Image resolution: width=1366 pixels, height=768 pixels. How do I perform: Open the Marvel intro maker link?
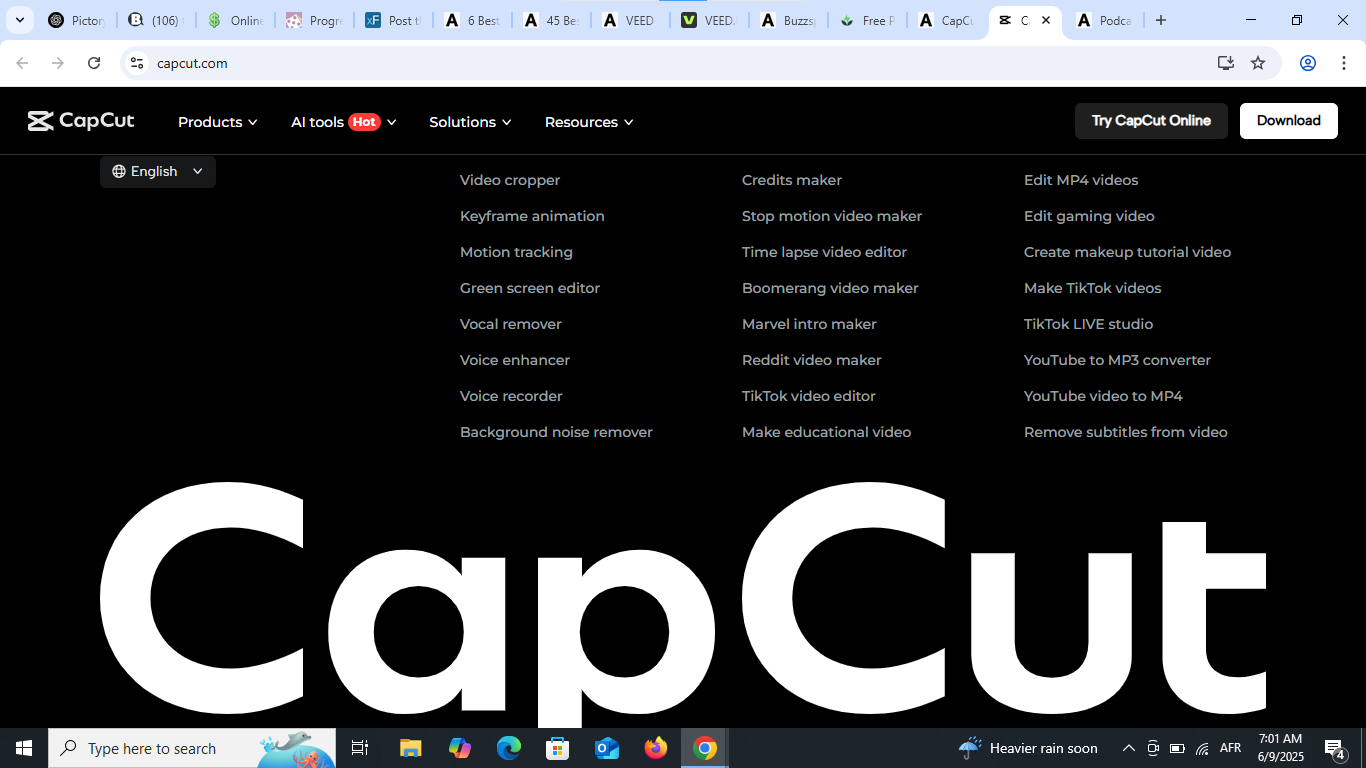click(x=809, y=324)
